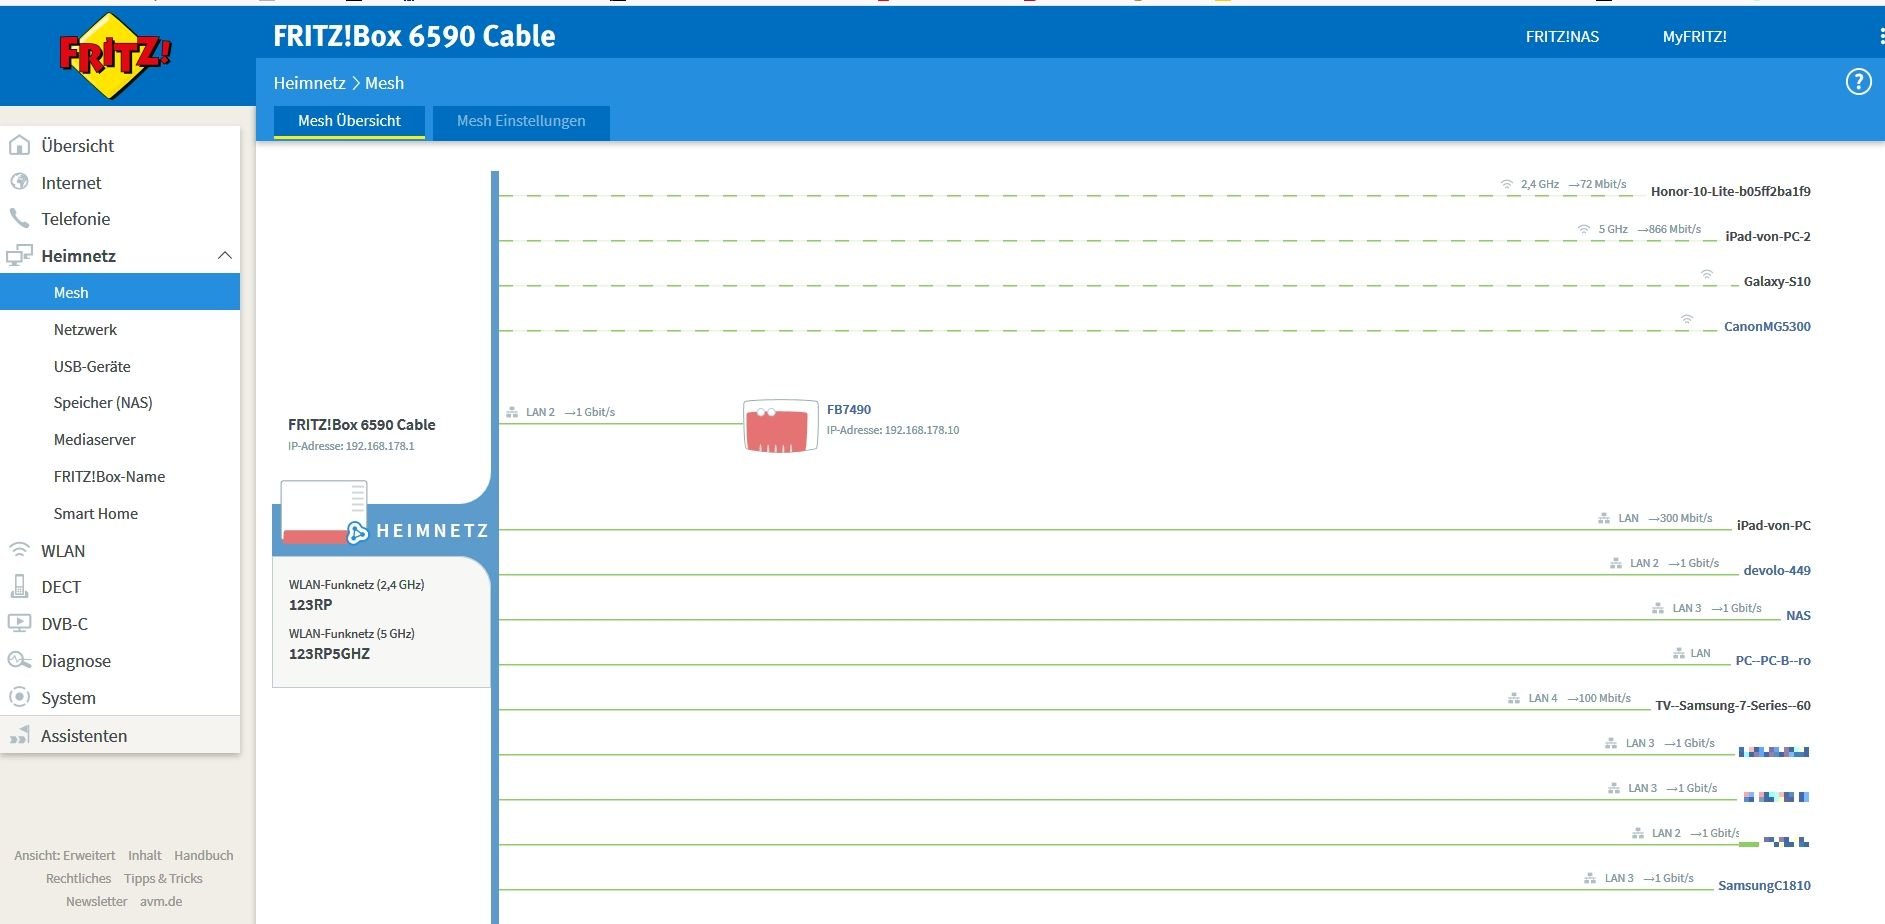Open Newsletter footer link

tap(96, 901)
